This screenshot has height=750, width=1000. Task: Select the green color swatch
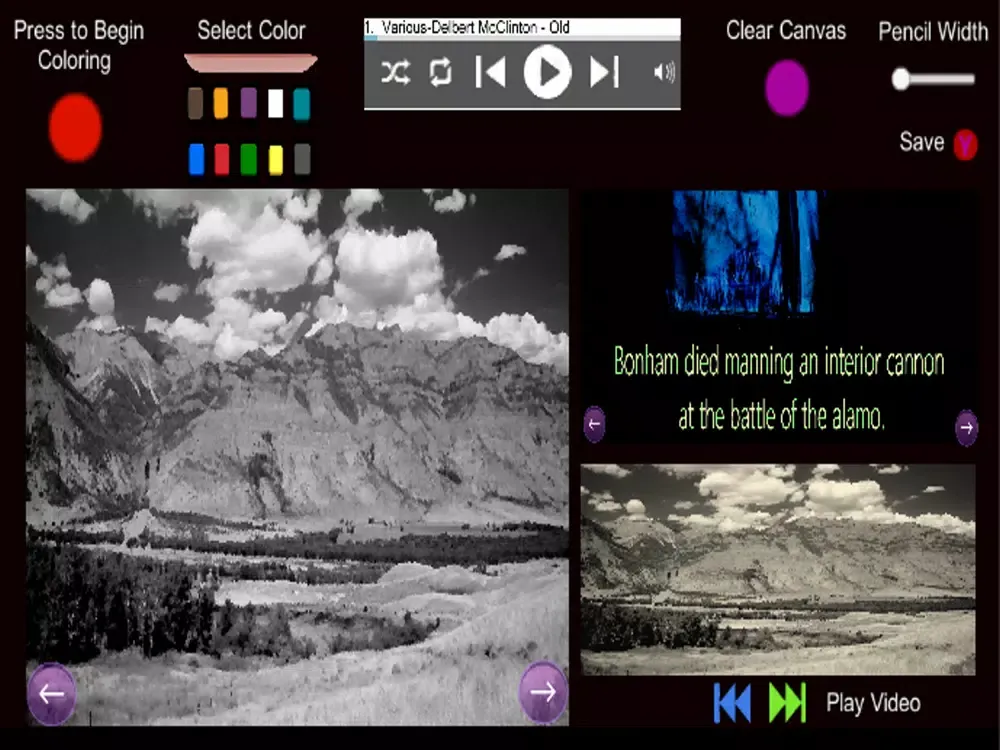coord(249,159)
